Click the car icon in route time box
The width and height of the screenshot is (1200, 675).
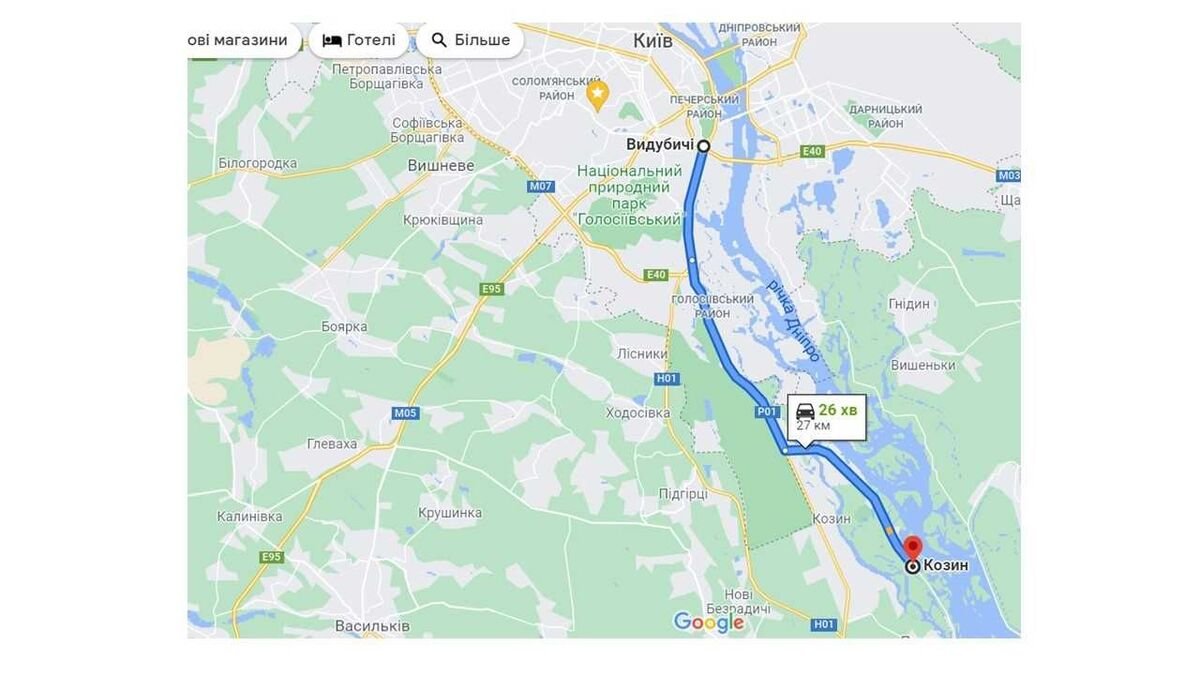coord(805,411)
